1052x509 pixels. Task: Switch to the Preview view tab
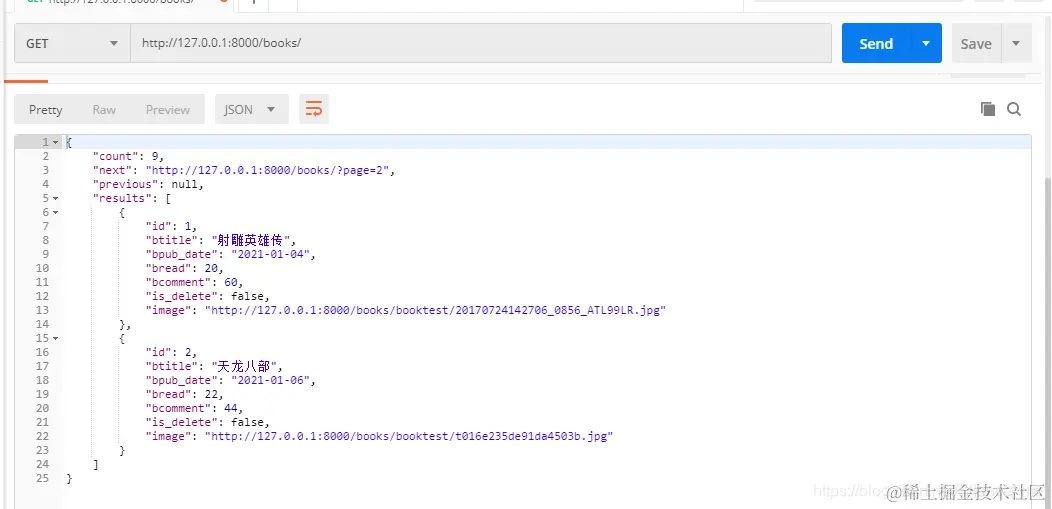click(168, 109)
